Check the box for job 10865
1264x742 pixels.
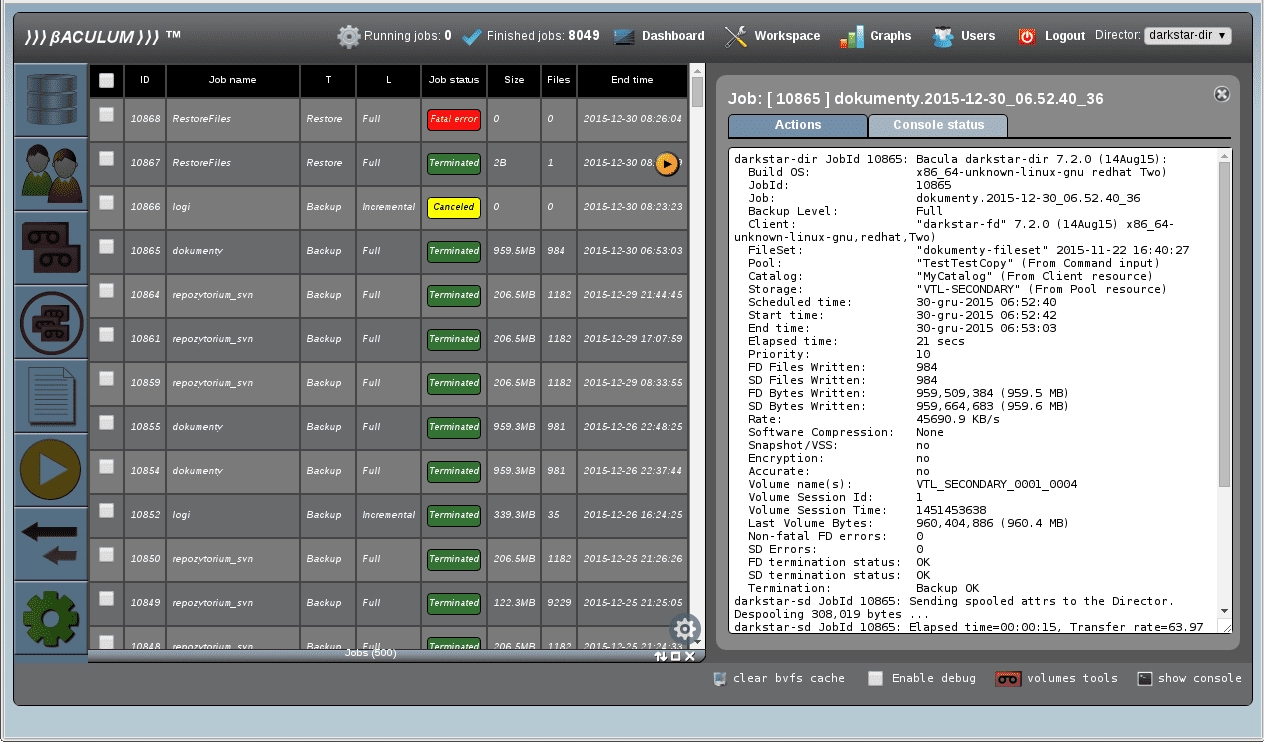tap(106, 247)
